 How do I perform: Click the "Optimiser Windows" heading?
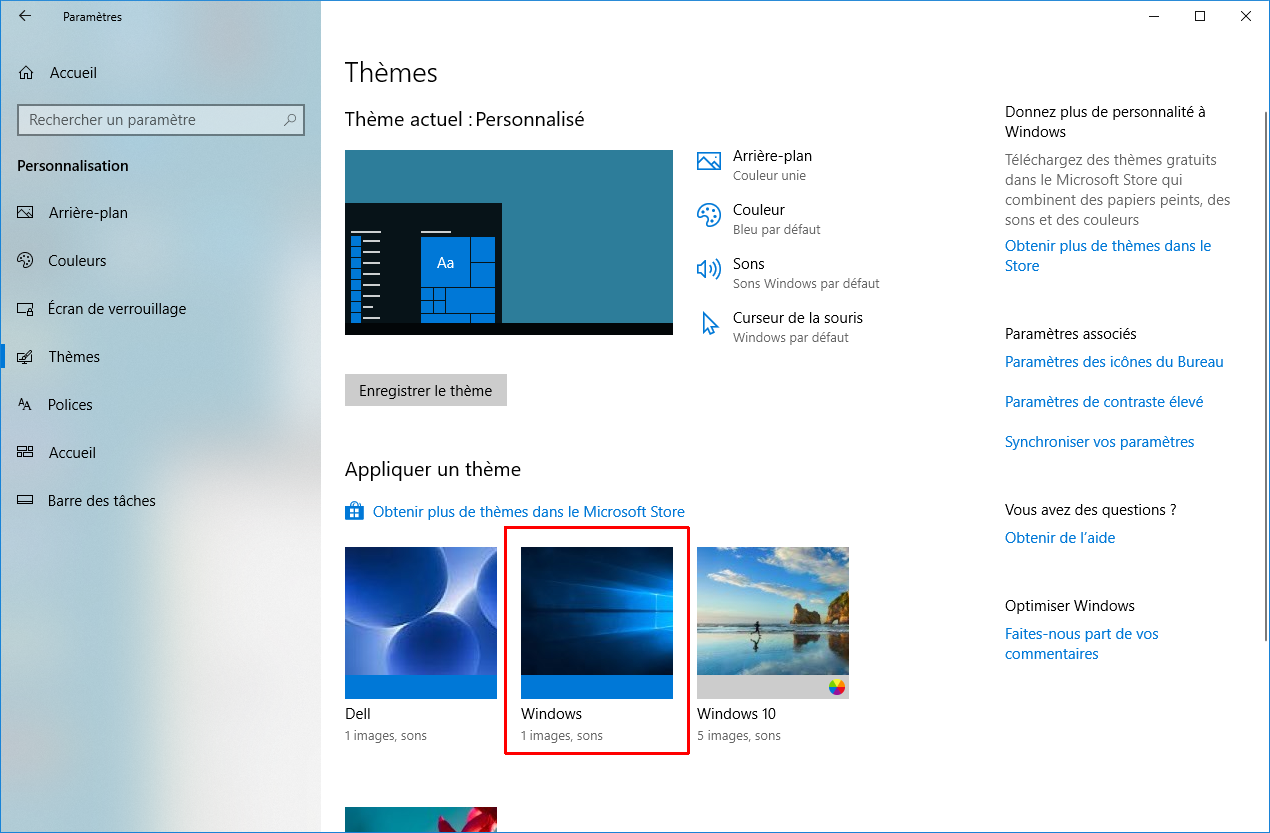point(1070,606)
